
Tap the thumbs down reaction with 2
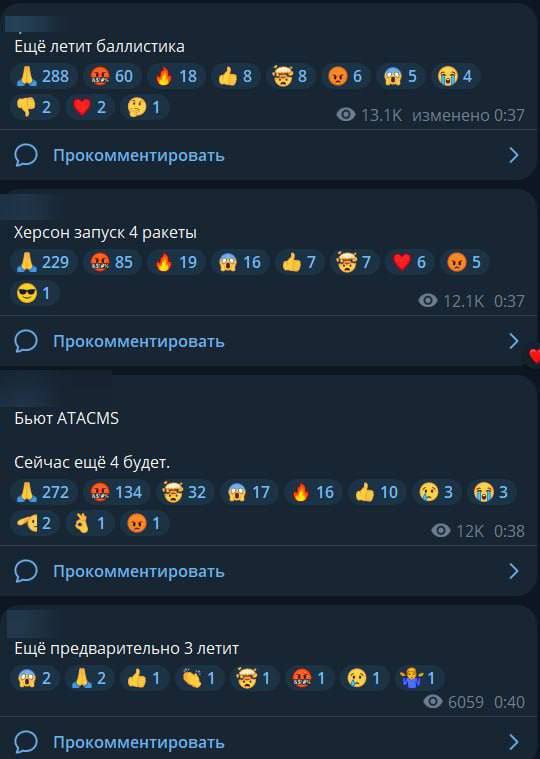coord(34,107)
